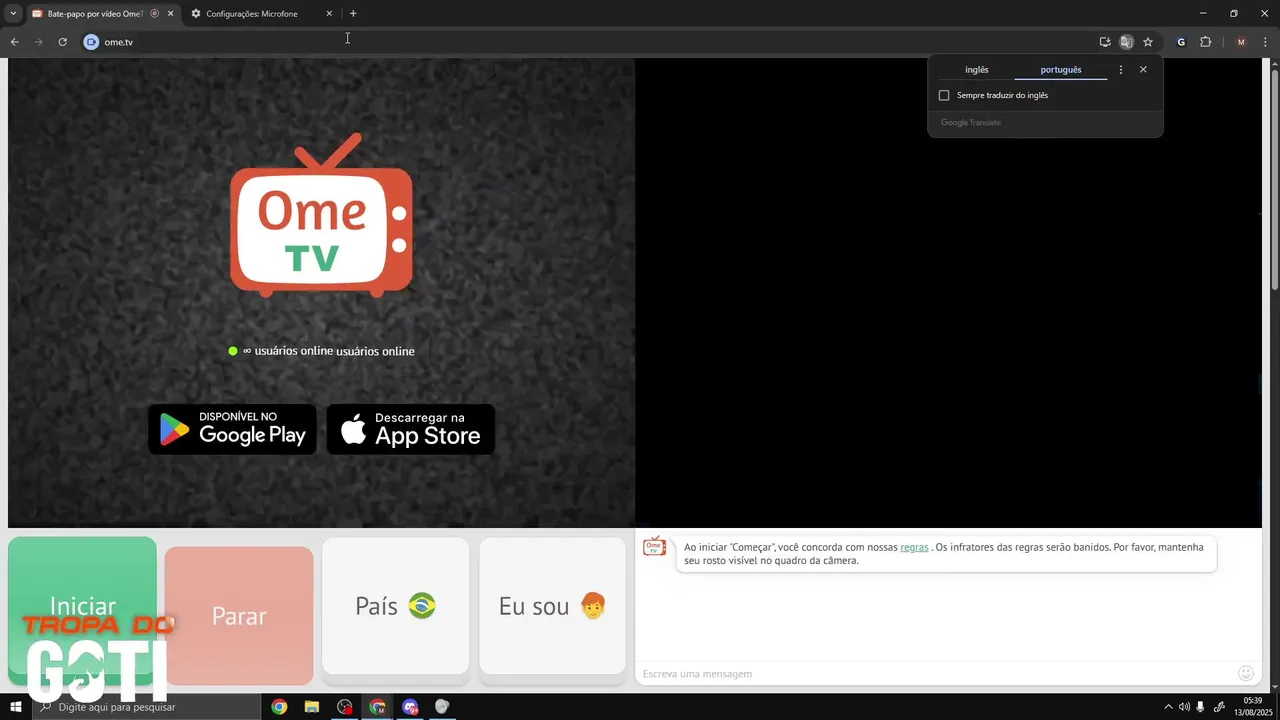The image size is (1280, 720).
Task: Open Eu sou gender selector
Action: pyautogui.click(x=552, y=606)
